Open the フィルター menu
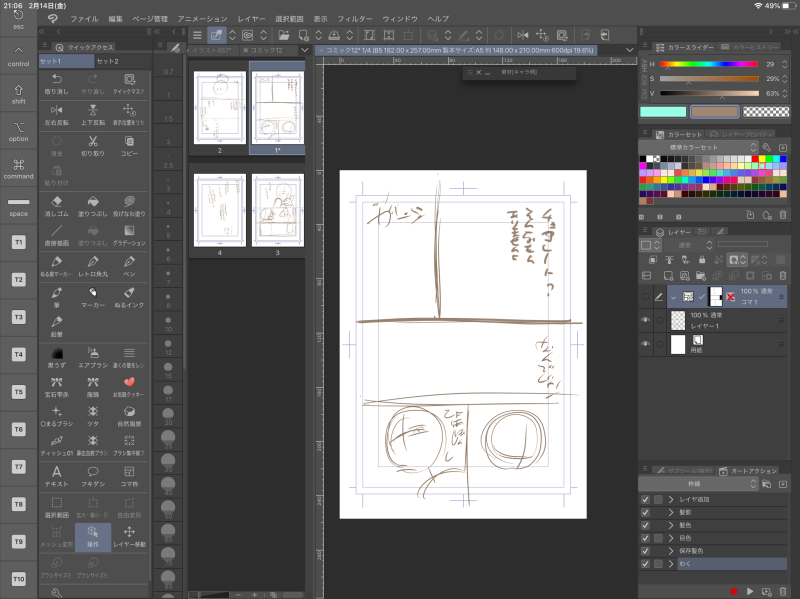 click(355, 19)
